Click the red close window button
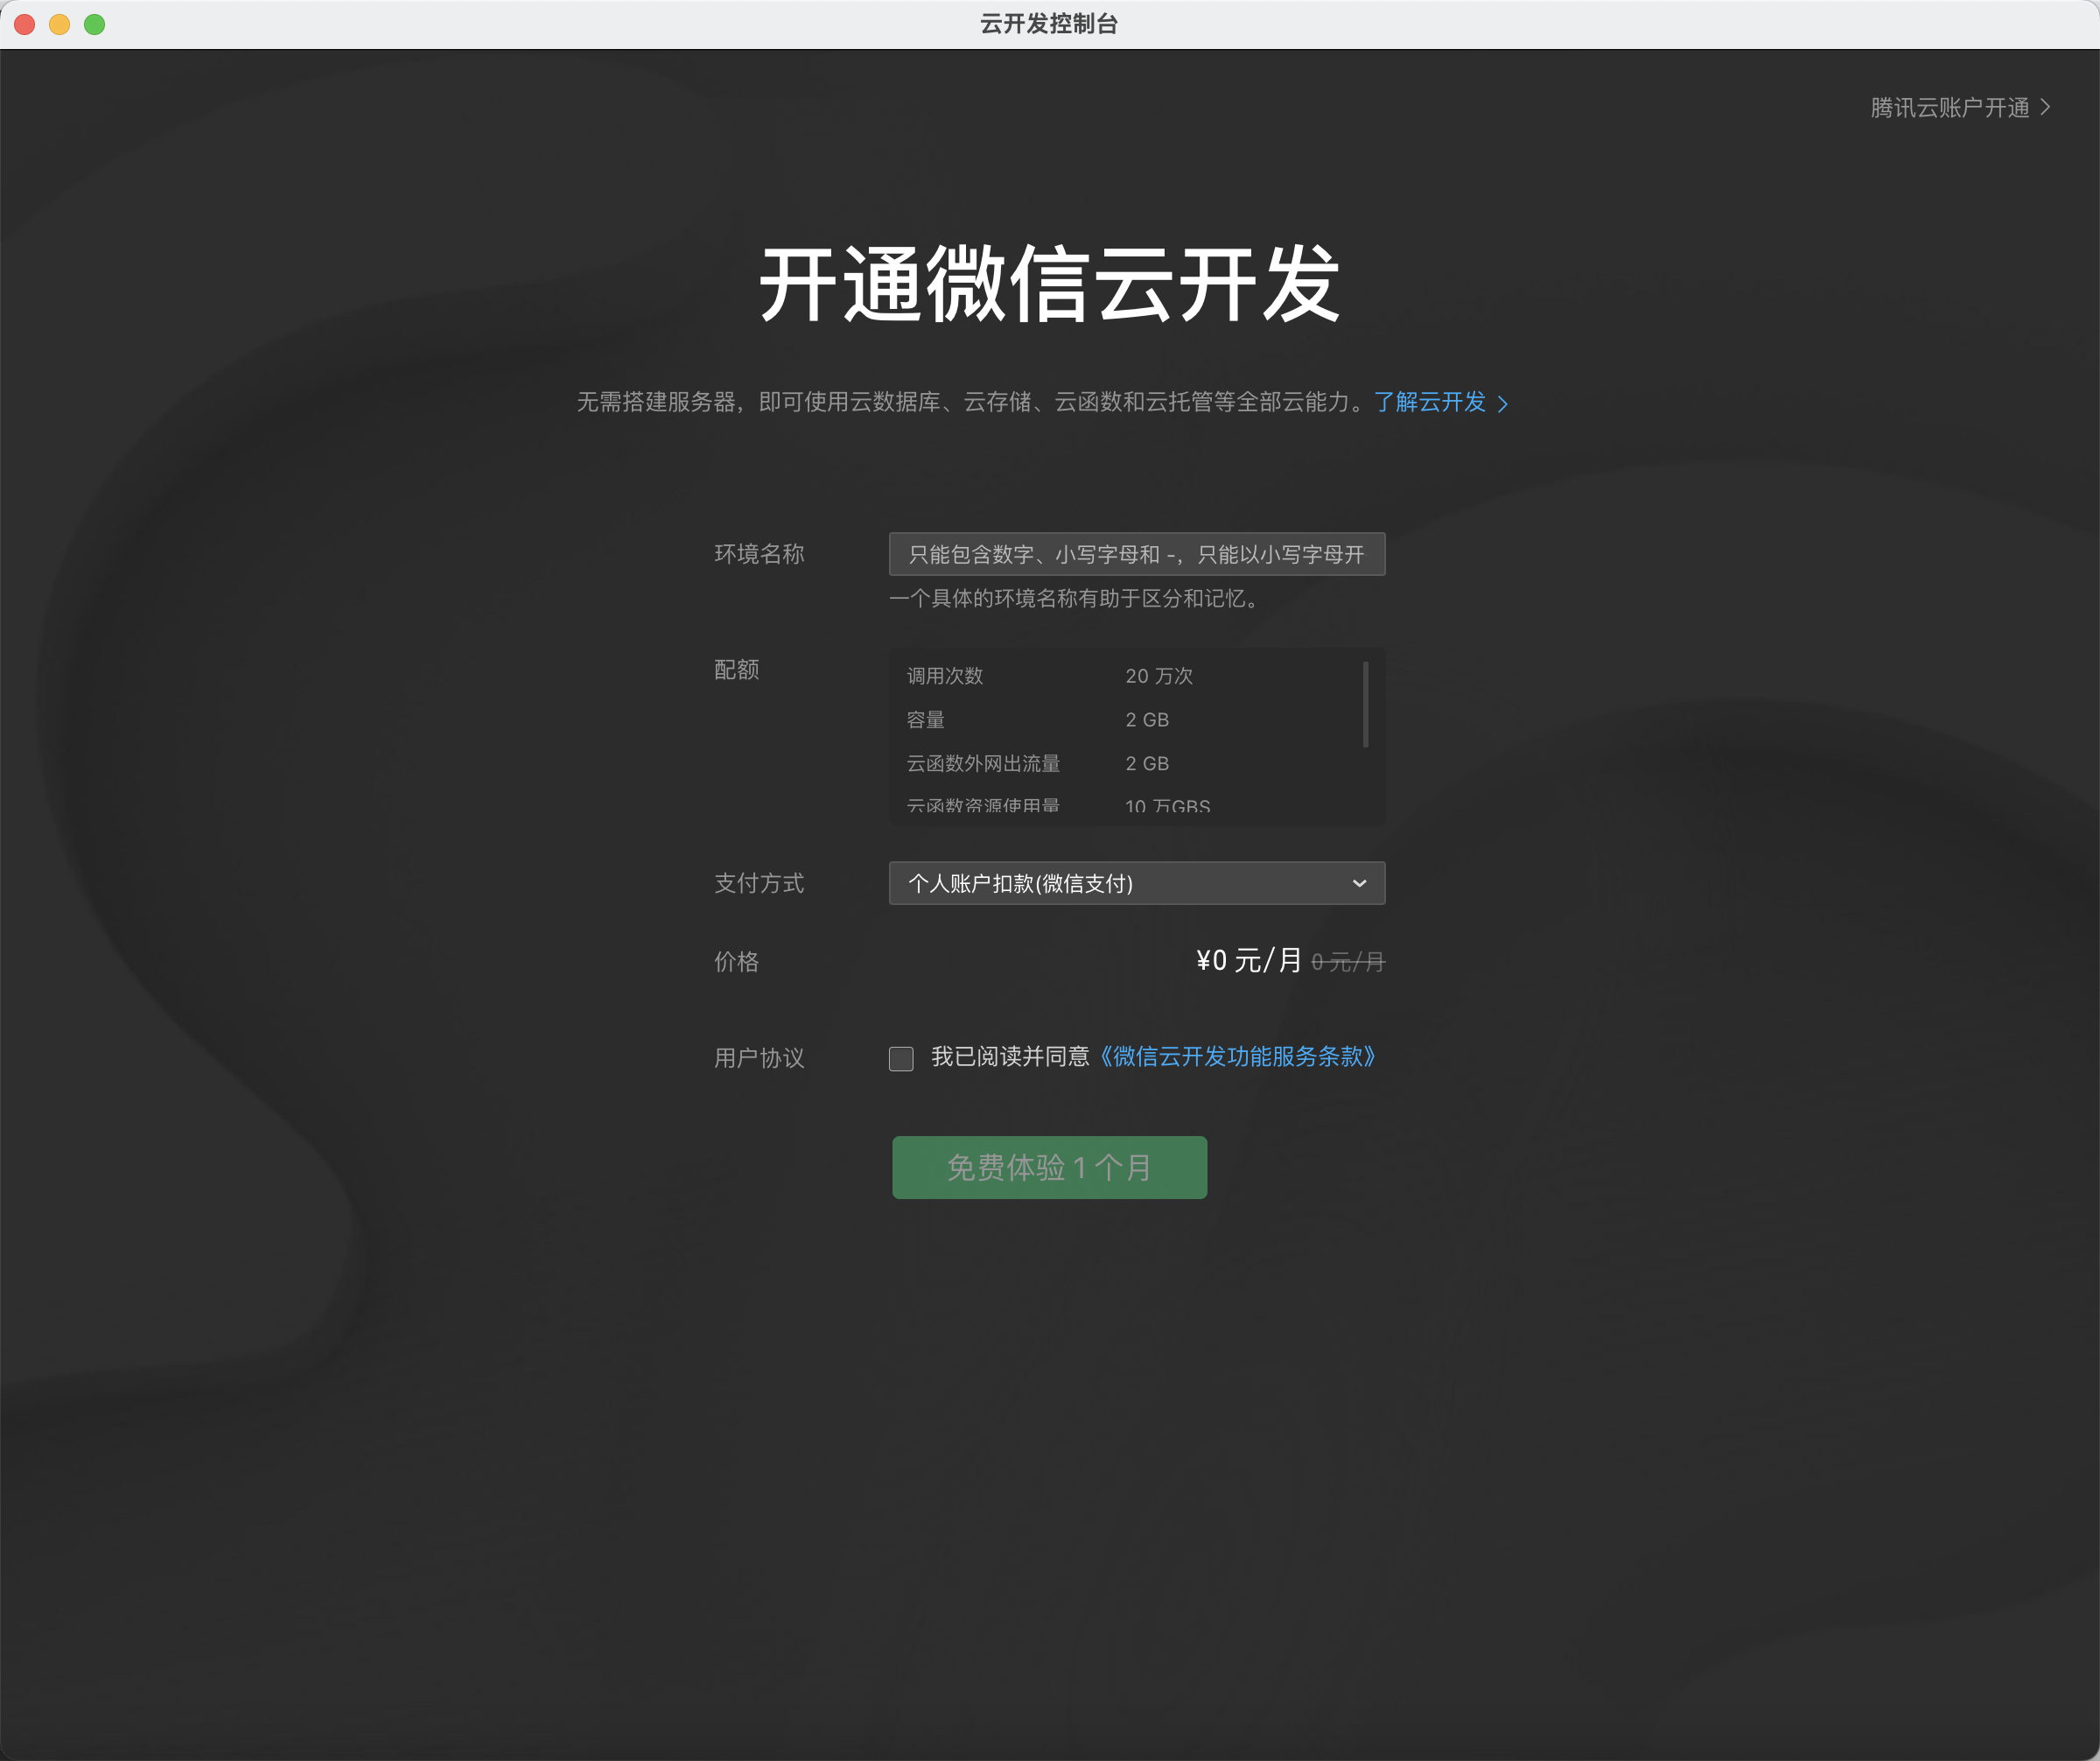Screen dimensions: 2100x1761 (25, 24)
